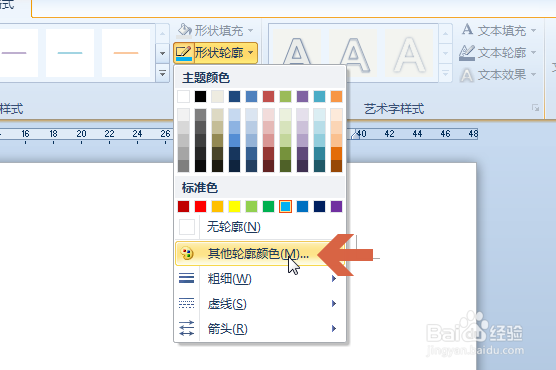This screenshot has height=370, width=556.
Task: Choose the purple theme color swatch
Action: (302, 96)
